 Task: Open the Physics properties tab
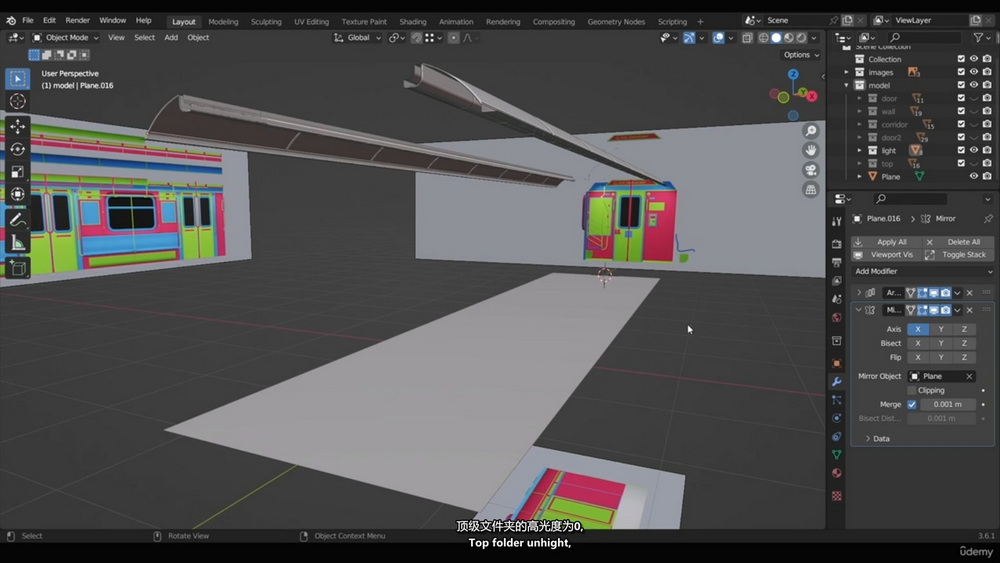[837, 418]
